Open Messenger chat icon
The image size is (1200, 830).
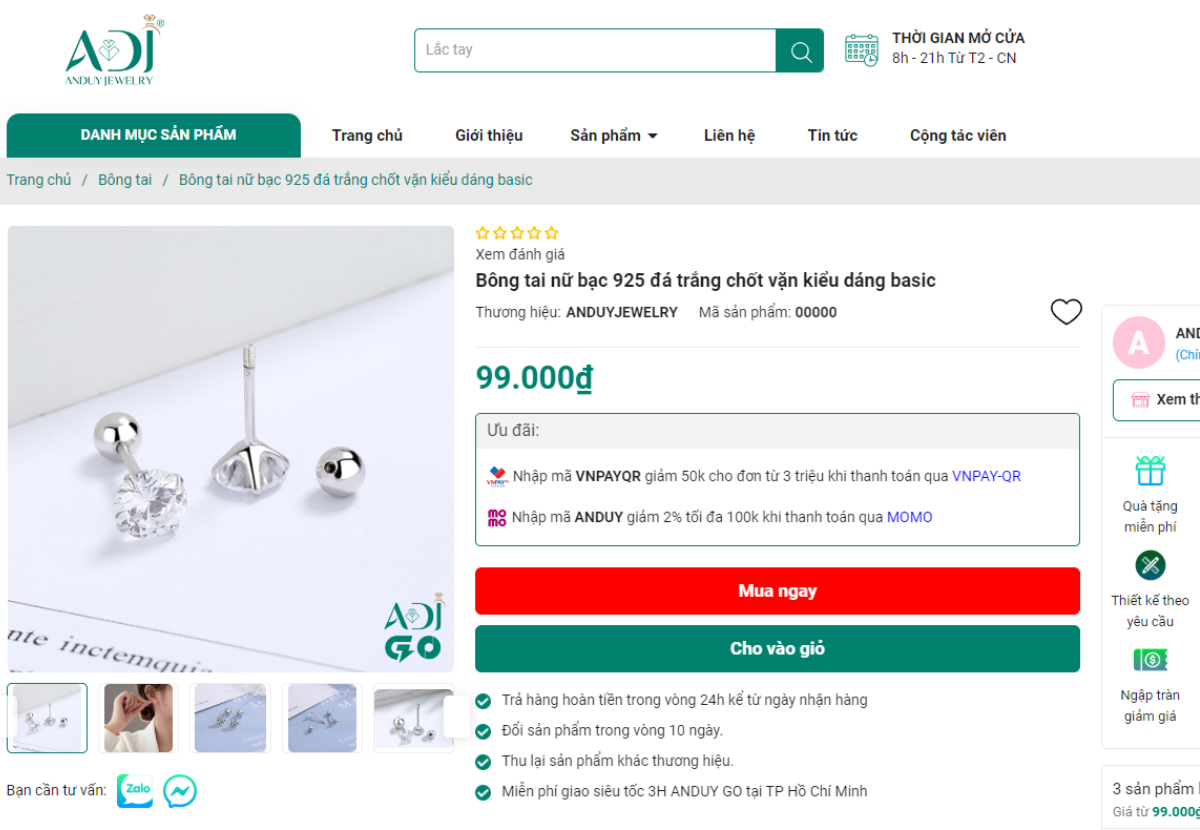tap(180, 791)
